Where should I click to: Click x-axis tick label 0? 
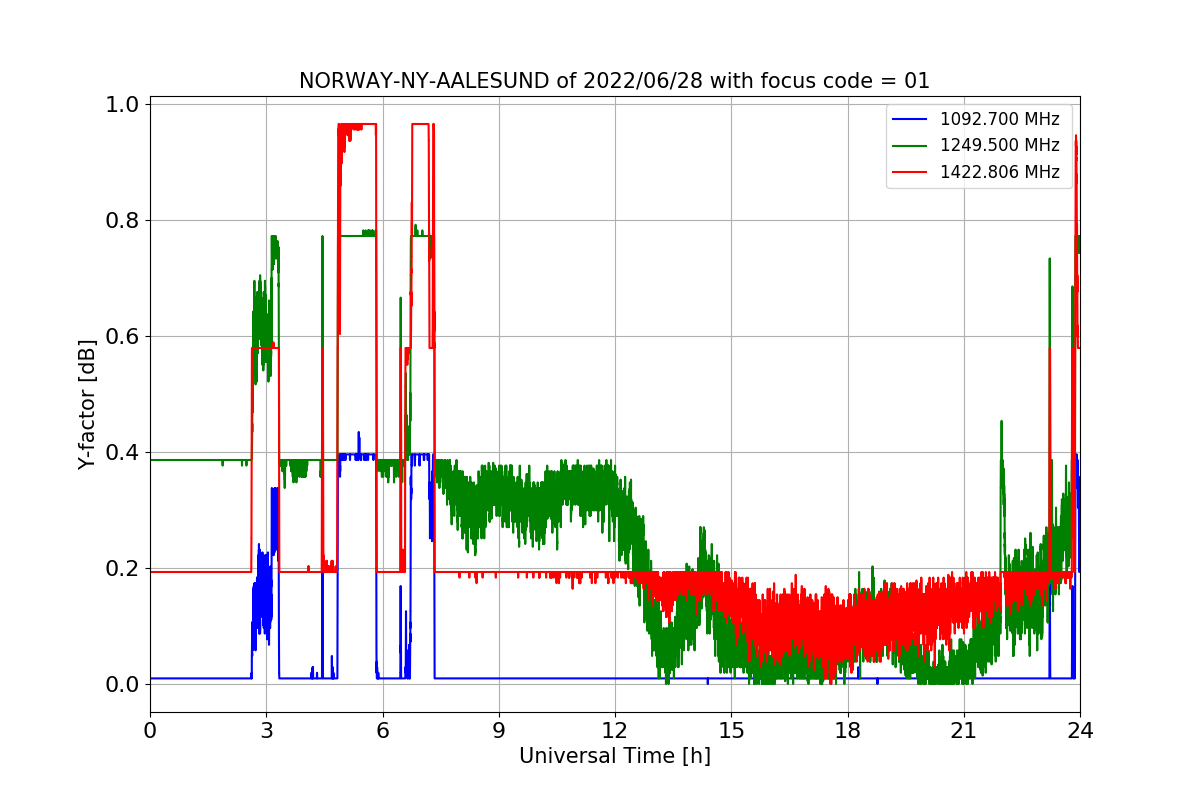click(x=150, y=730)
